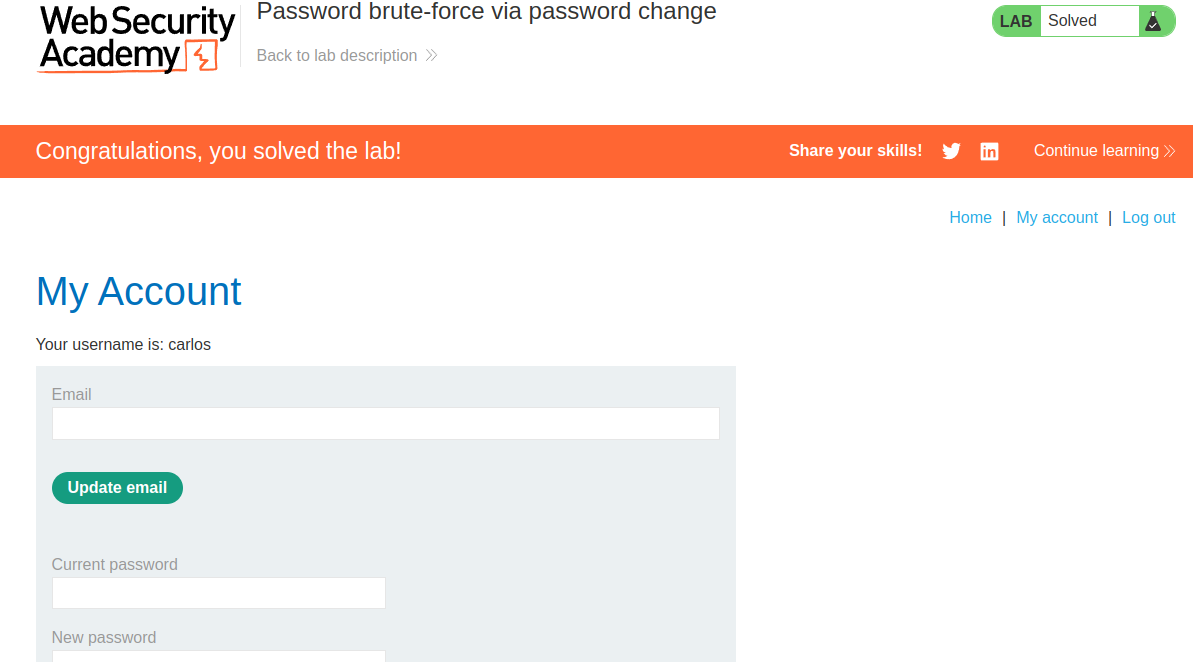Click the Congratulations banner message
This screenshot has height=662, width=1193.
[x=218, y=151]
